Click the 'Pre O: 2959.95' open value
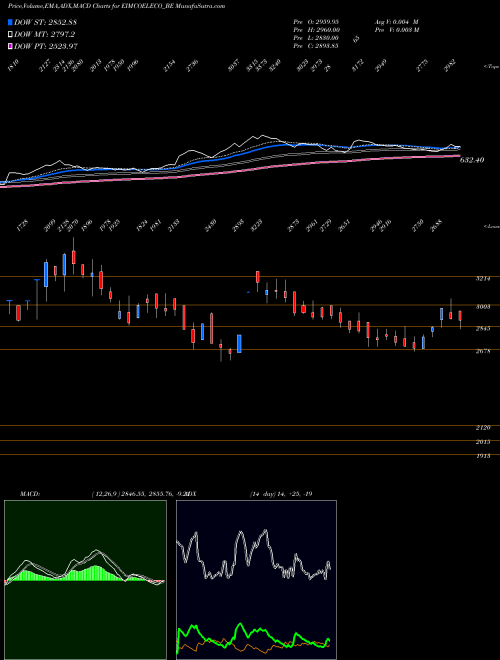Screen dimensions: 500x660 point(316,21)
